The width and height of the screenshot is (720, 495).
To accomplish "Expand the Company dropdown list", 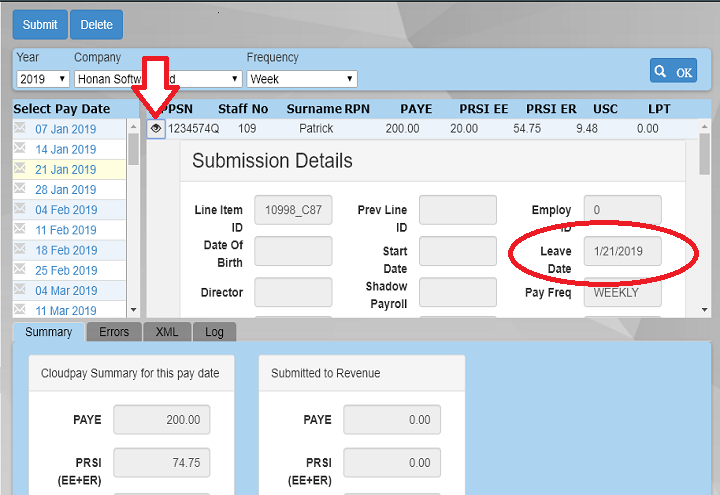I will click(158, 78).
